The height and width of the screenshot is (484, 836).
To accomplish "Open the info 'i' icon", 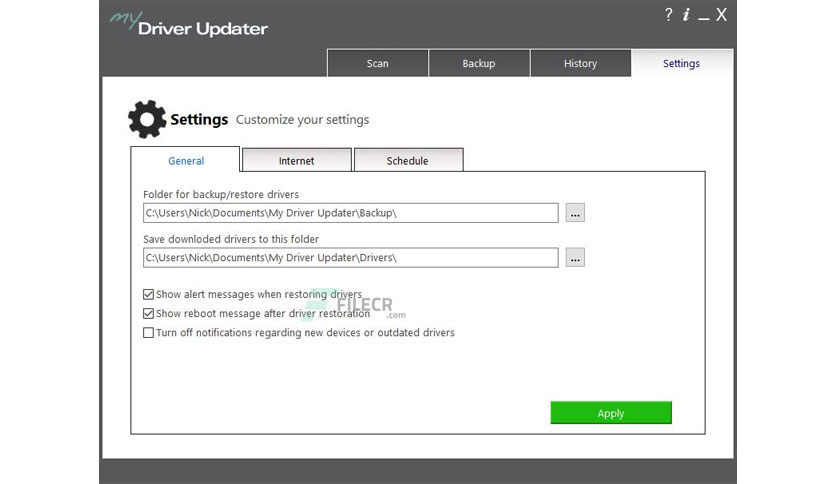I will 686,14.
